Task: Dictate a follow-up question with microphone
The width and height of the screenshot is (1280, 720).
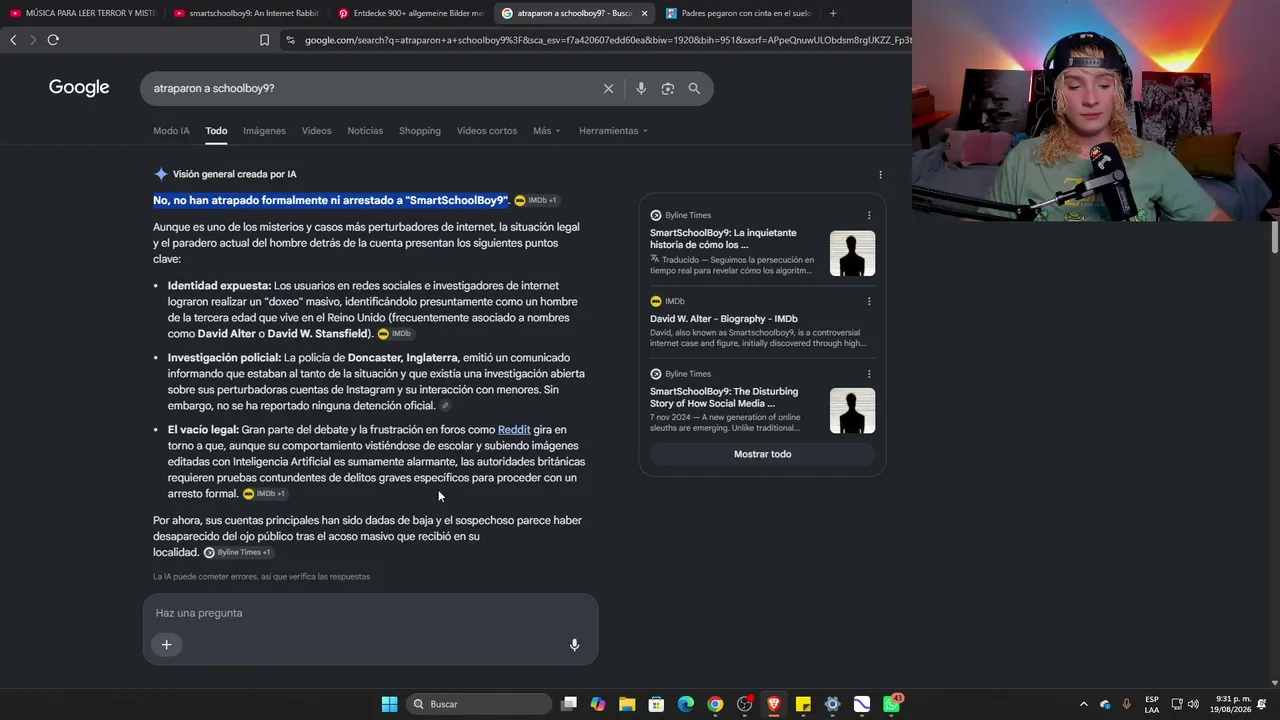Action: (574, 645)
